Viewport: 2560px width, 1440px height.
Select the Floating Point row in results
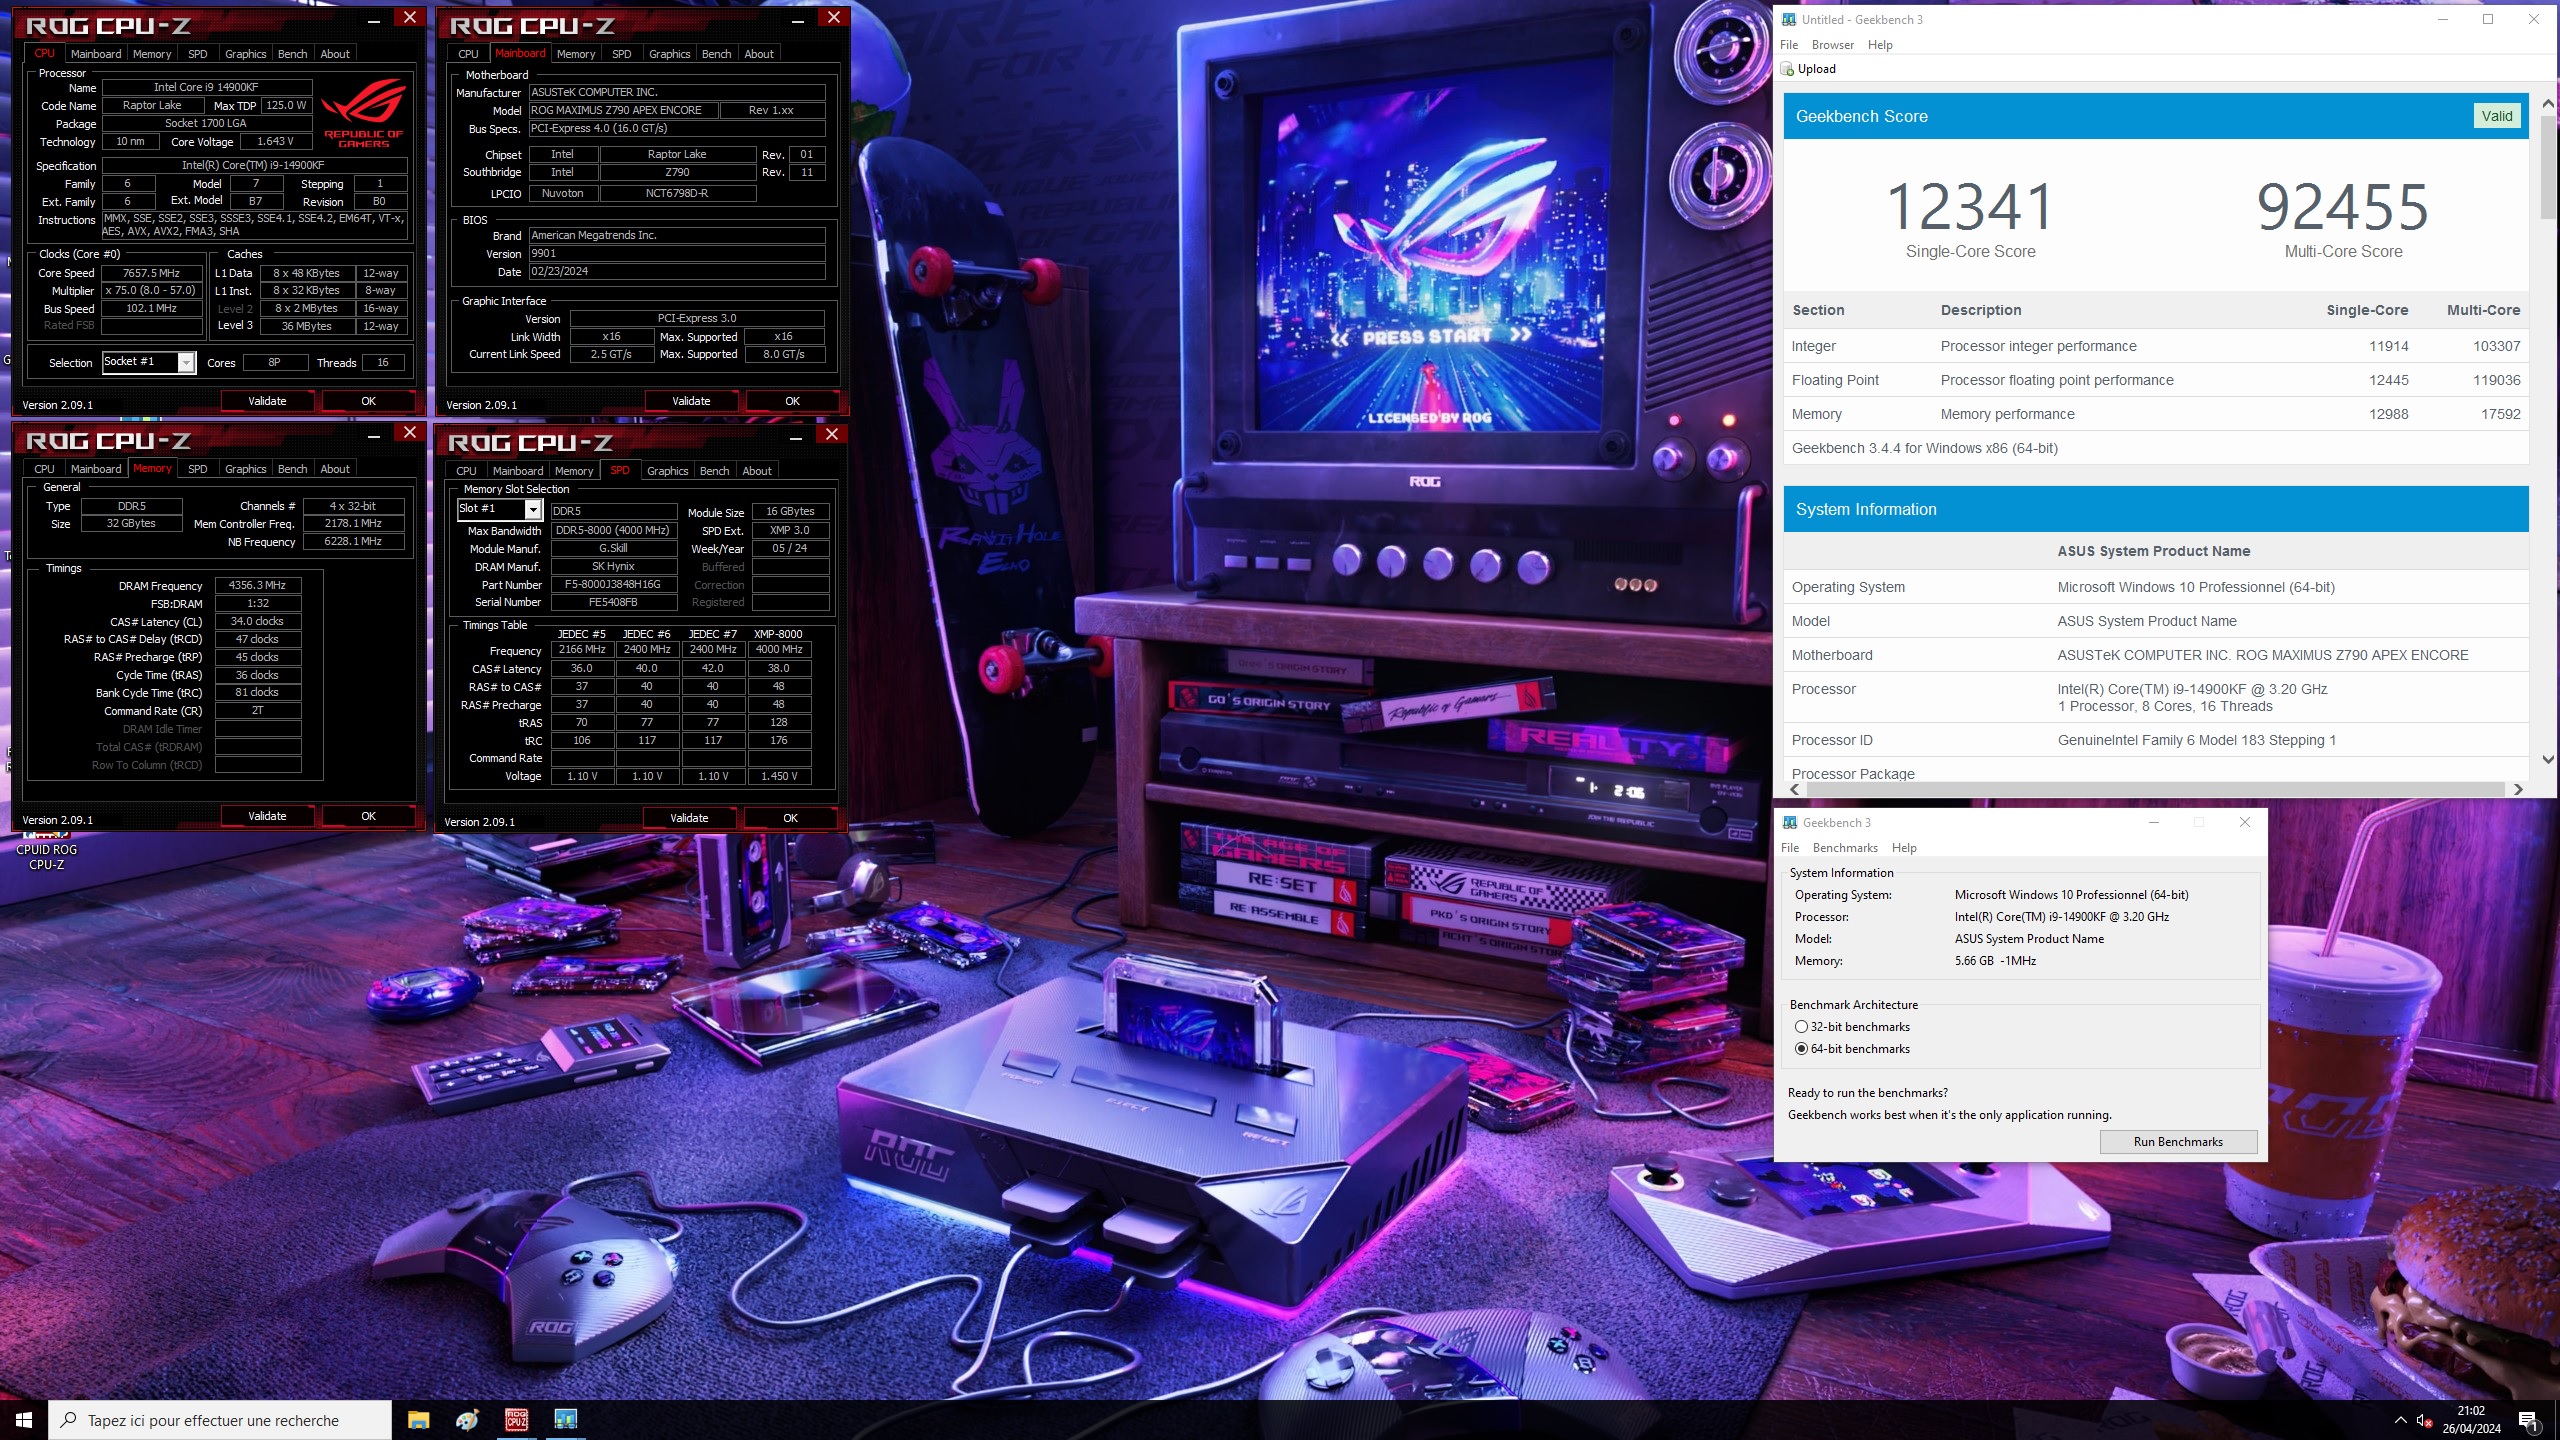pos(2156,380)
